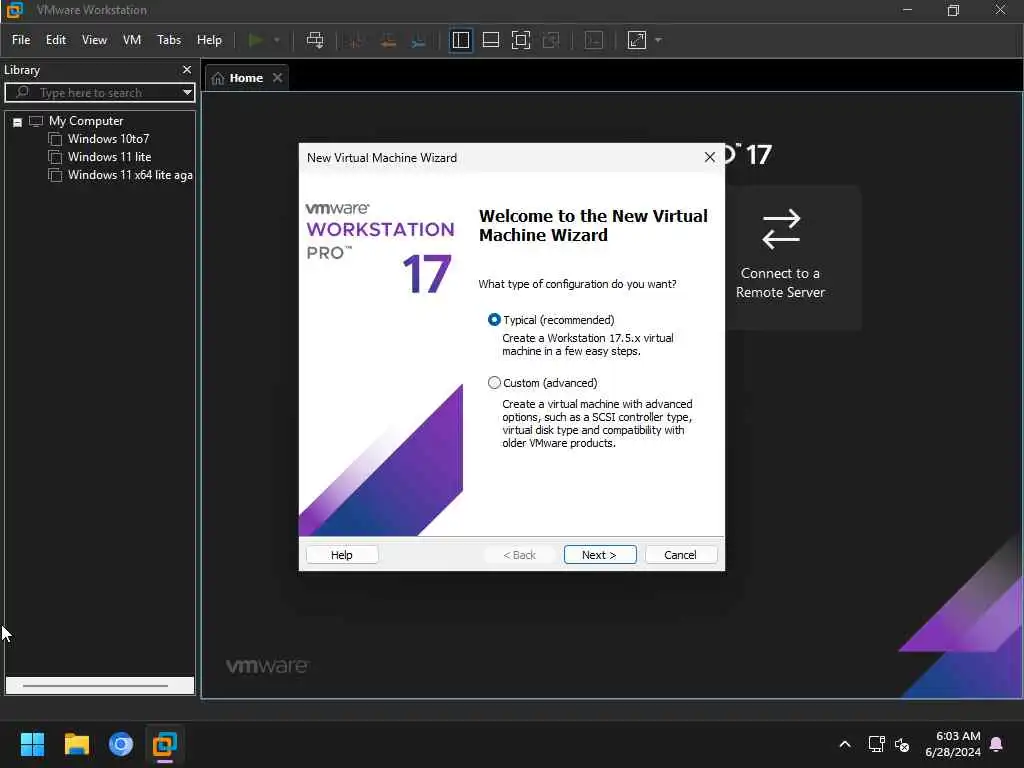
Task: Click the Cancel button in wizard
Action: [680, 554]
